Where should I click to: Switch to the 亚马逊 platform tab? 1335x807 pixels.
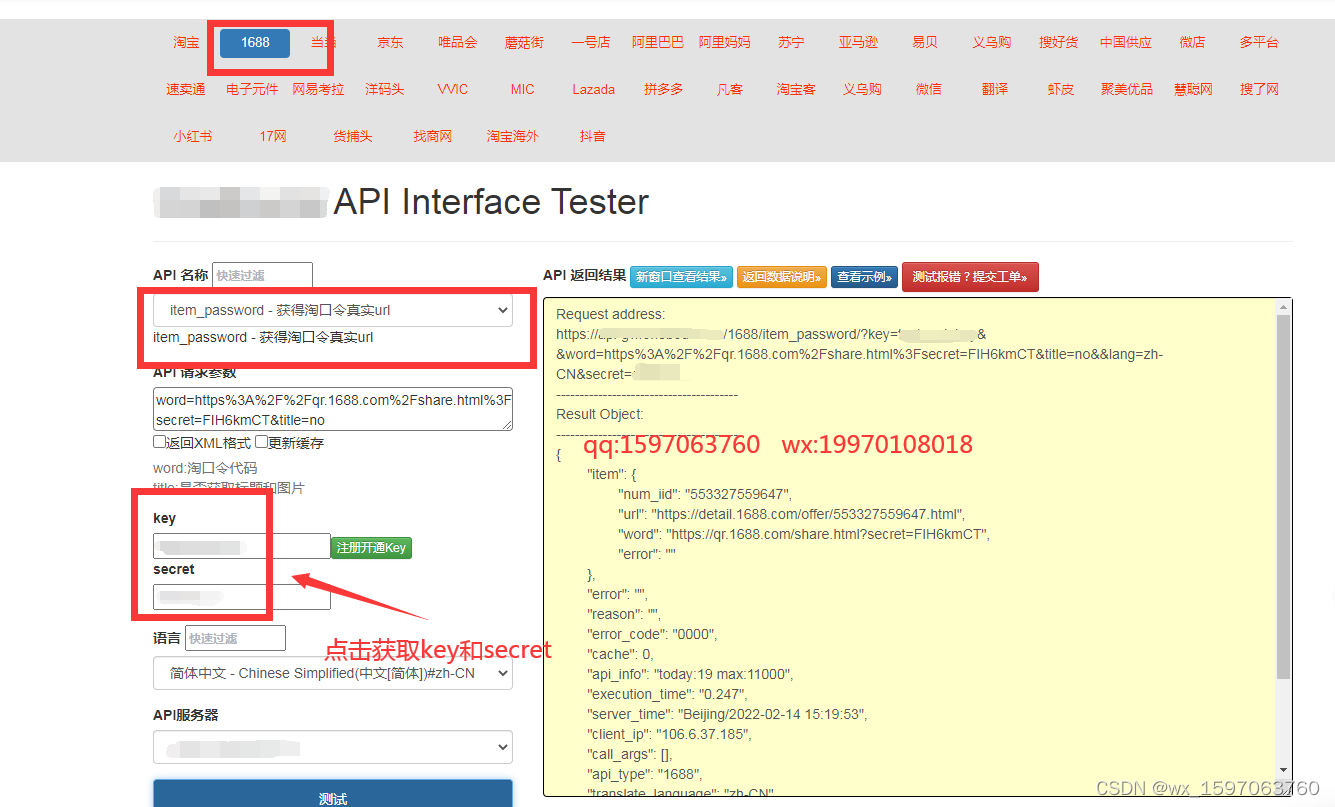click(x=858, y=42)
